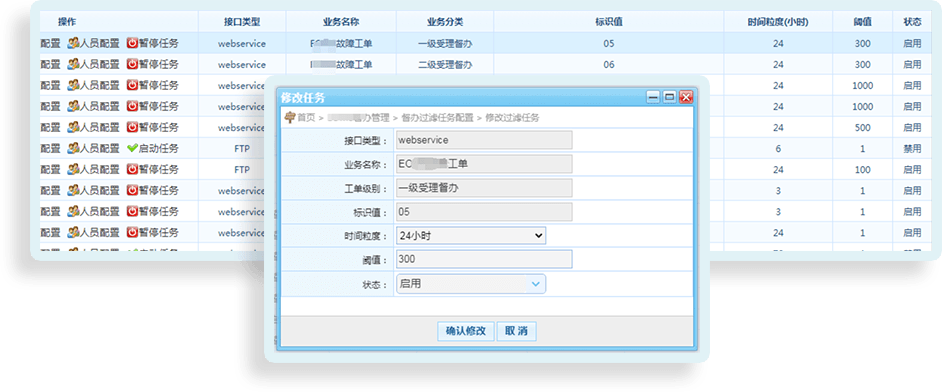Click the 时间粒度(小时) column header
The width and height of the screenshot is (942, 392).
click(x=778, y=22)
